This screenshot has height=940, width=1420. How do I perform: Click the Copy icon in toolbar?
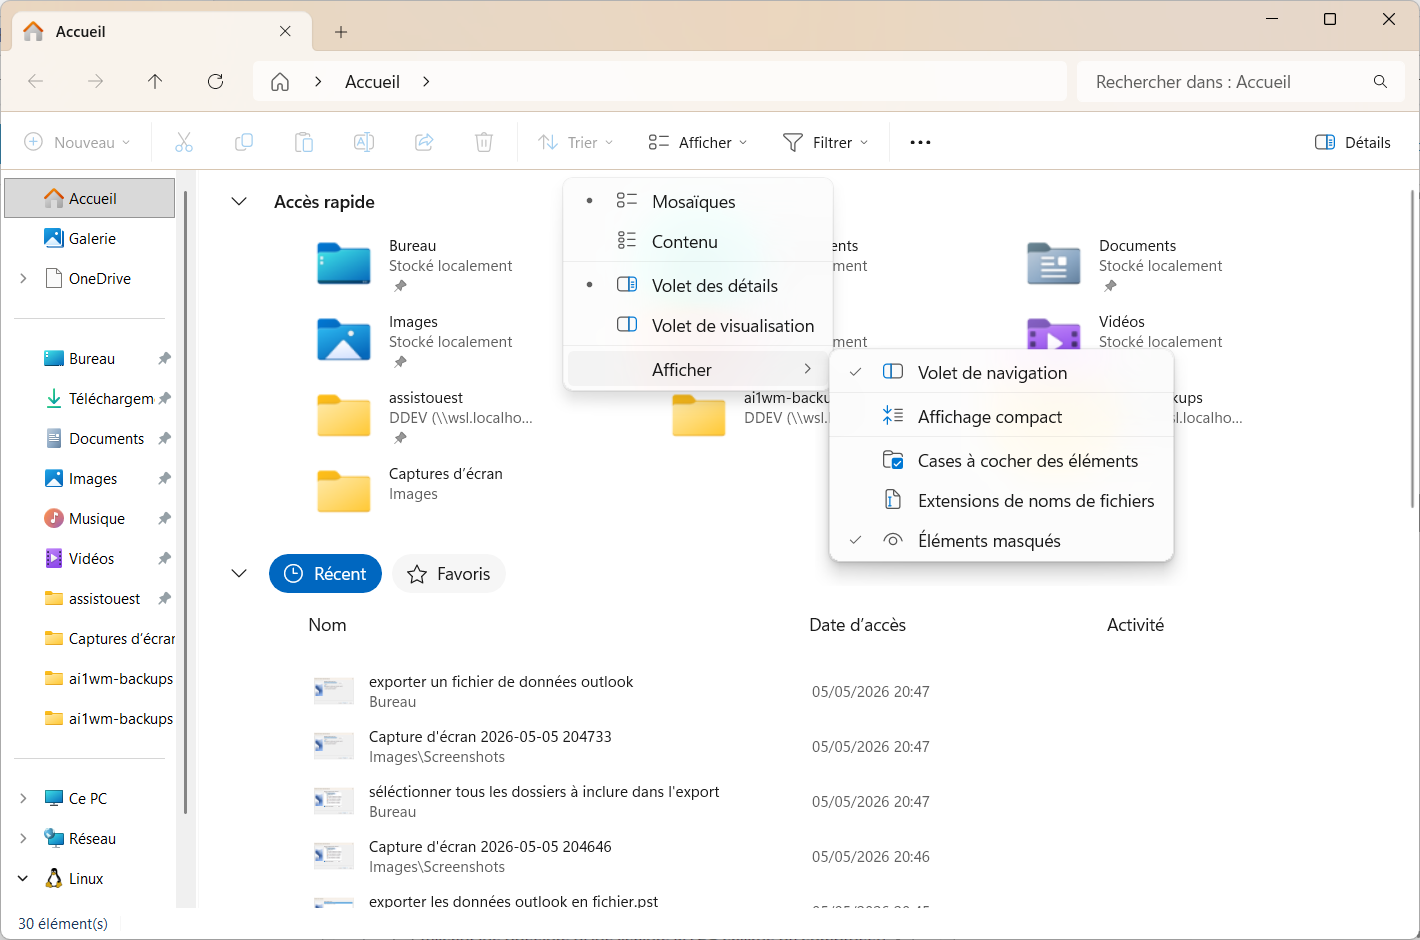(244, 142)
